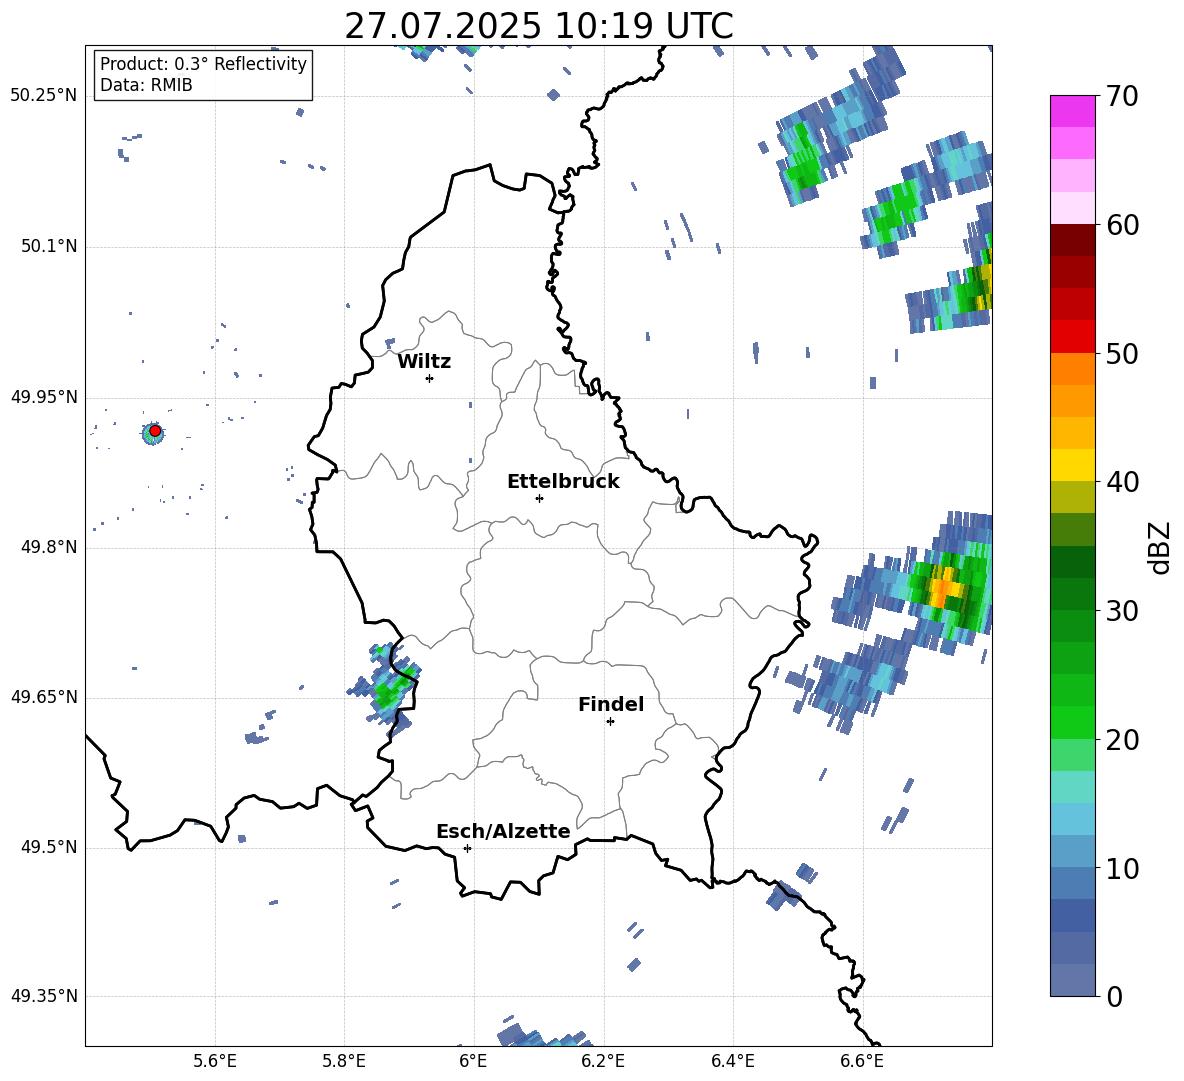
Task: Click the orange colorbar segment just below 50
Action: pyautogui.click(x=1072, y=369)
